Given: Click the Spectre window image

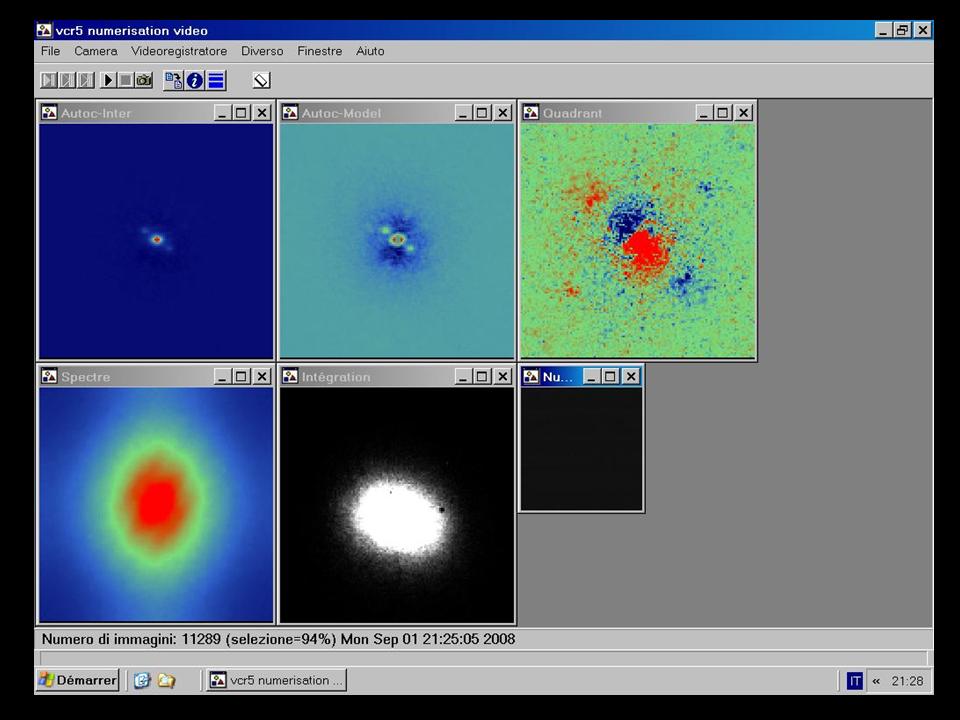Looking at the screenshot, I should [156, 505].
